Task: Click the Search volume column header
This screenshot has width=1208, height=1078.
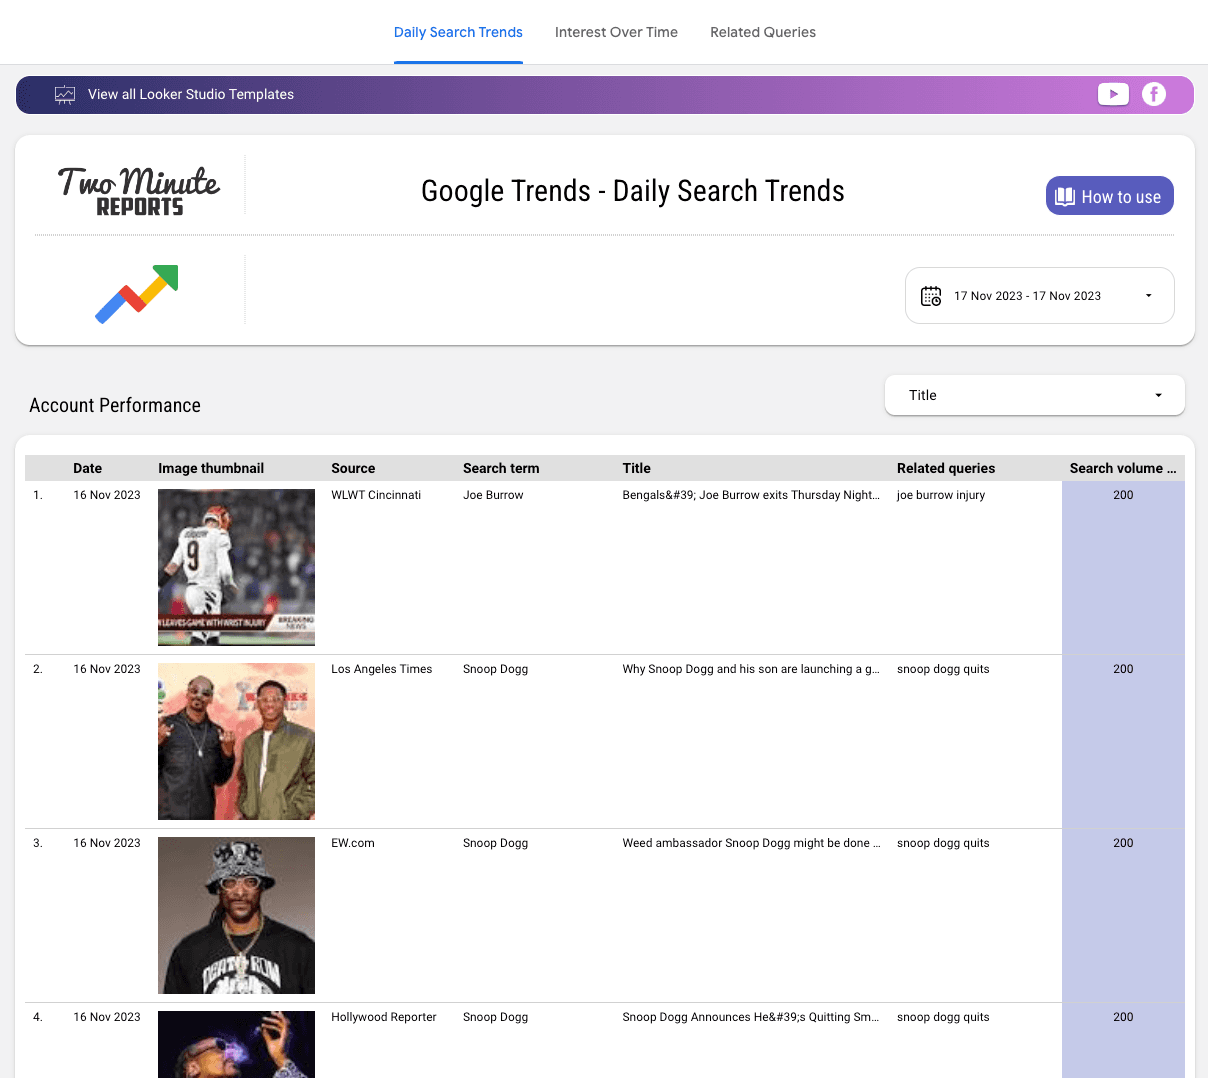Action: pyautogui.click(x=1122, y=468)
